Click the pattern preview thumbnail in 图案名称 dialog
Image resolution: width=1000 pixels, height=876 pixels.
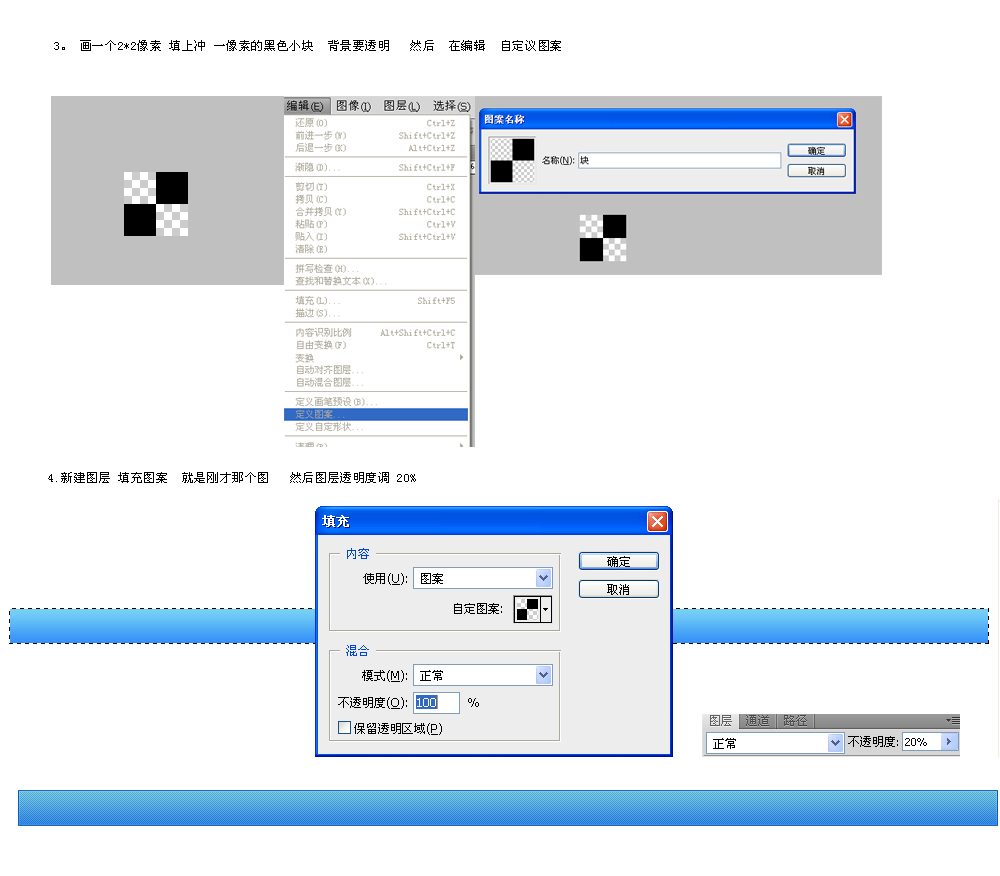(x=512, y=160)
